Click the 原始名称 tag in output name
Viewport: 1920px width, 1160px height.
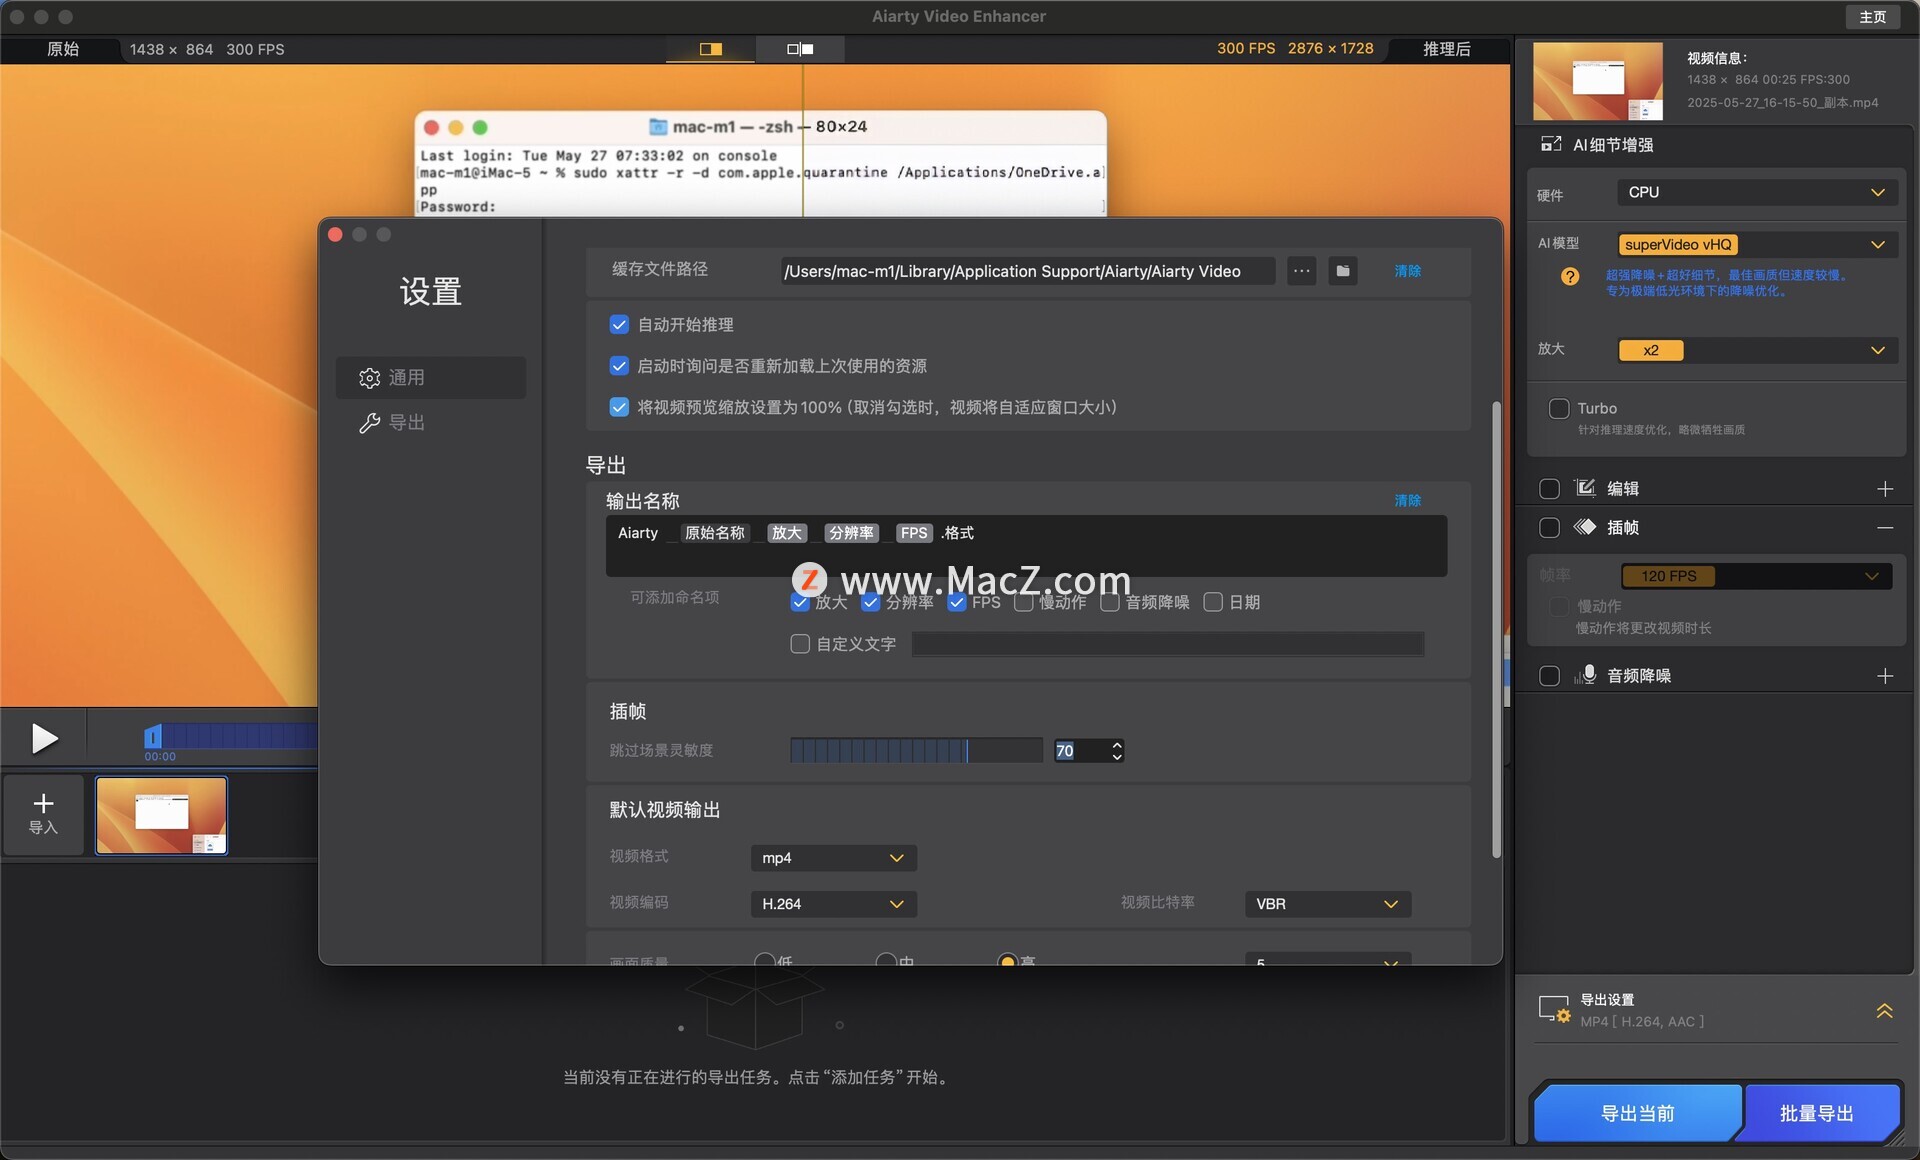[714, 533]
